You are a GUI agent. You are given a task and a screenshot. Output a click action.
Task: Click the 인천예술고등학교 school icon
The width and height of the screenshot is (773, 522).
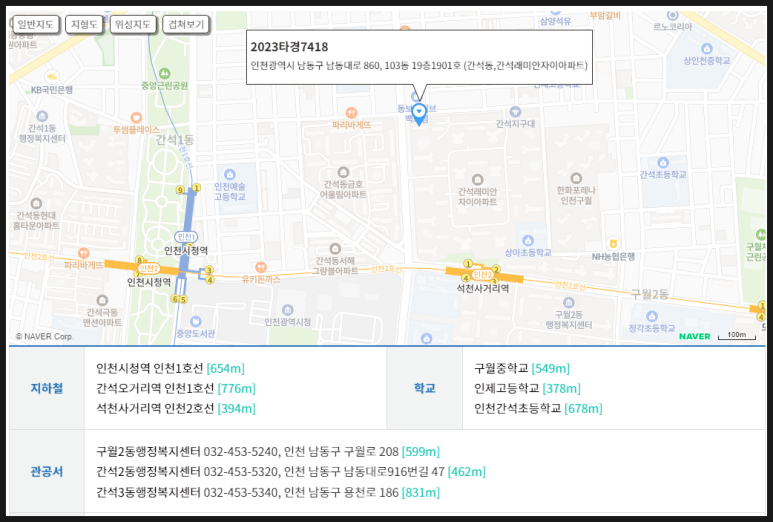click(230, 174)
